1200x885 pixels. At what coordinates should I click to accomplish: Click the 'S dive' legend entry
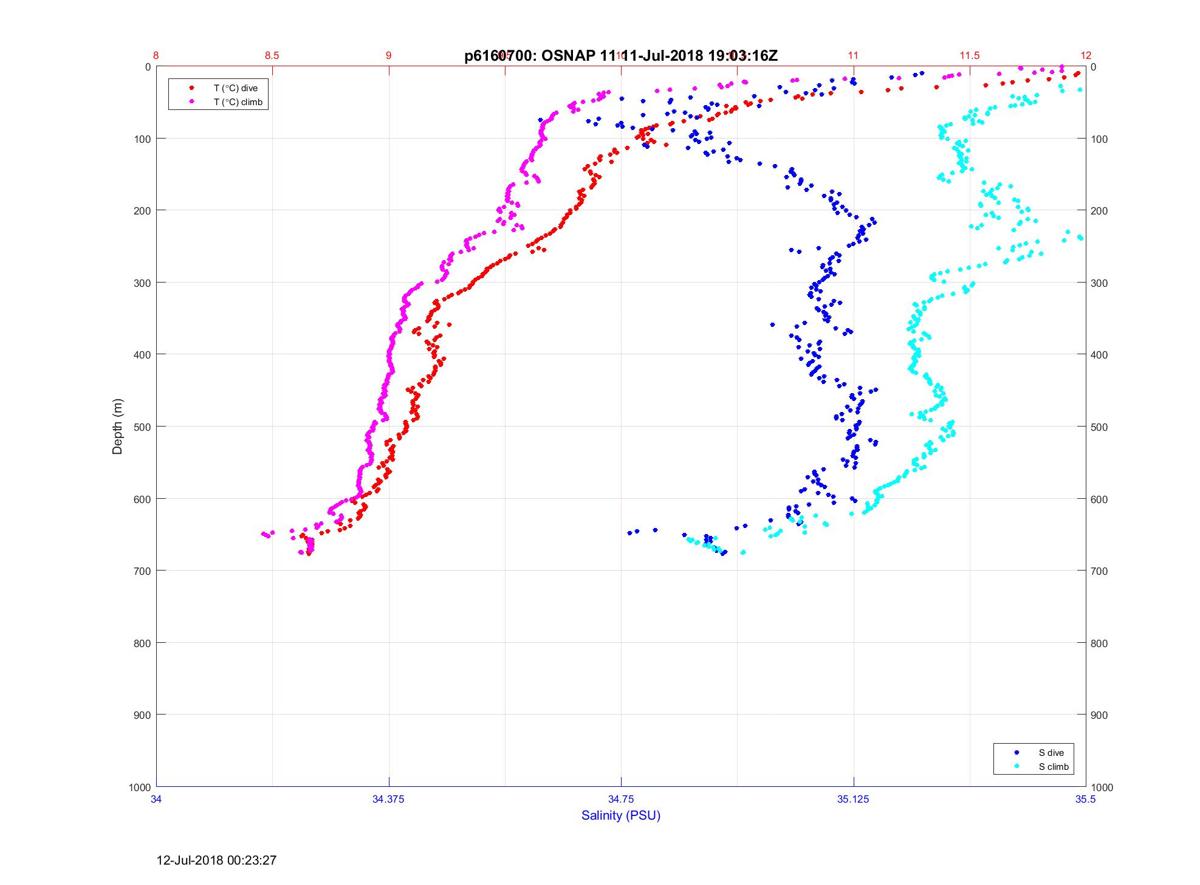(1050, 752)
